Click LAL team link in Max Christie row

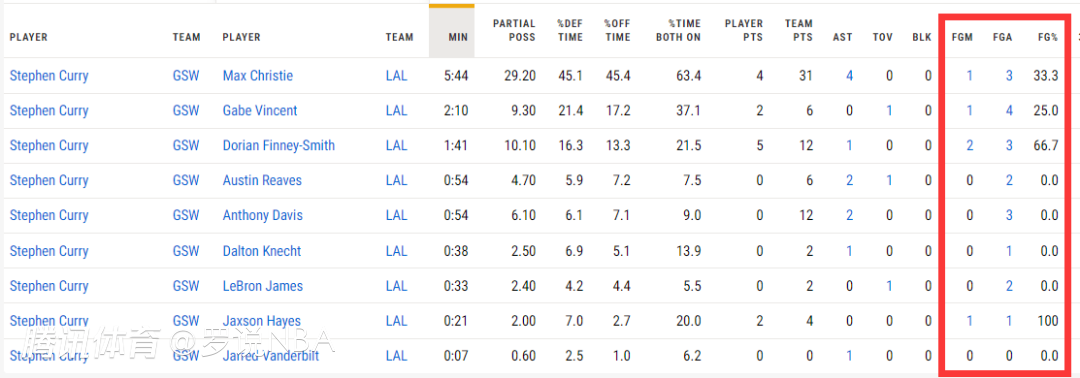tap(397, 76)
